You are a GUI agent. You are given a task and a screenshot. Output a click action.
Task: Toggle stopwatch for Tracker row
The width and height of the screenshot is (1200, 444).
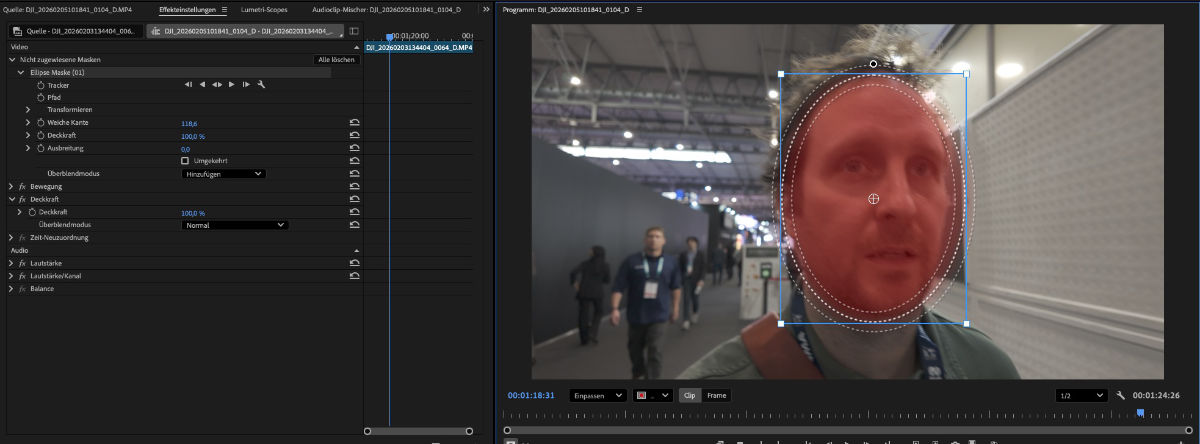click(41, 85)
